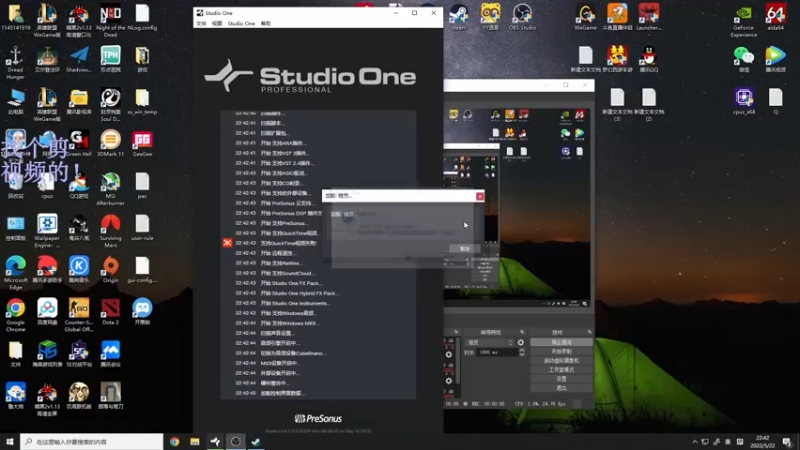Open the Dota 2 desktop shortcut
This screenshot has height=450, width=800.
point(110,311)
